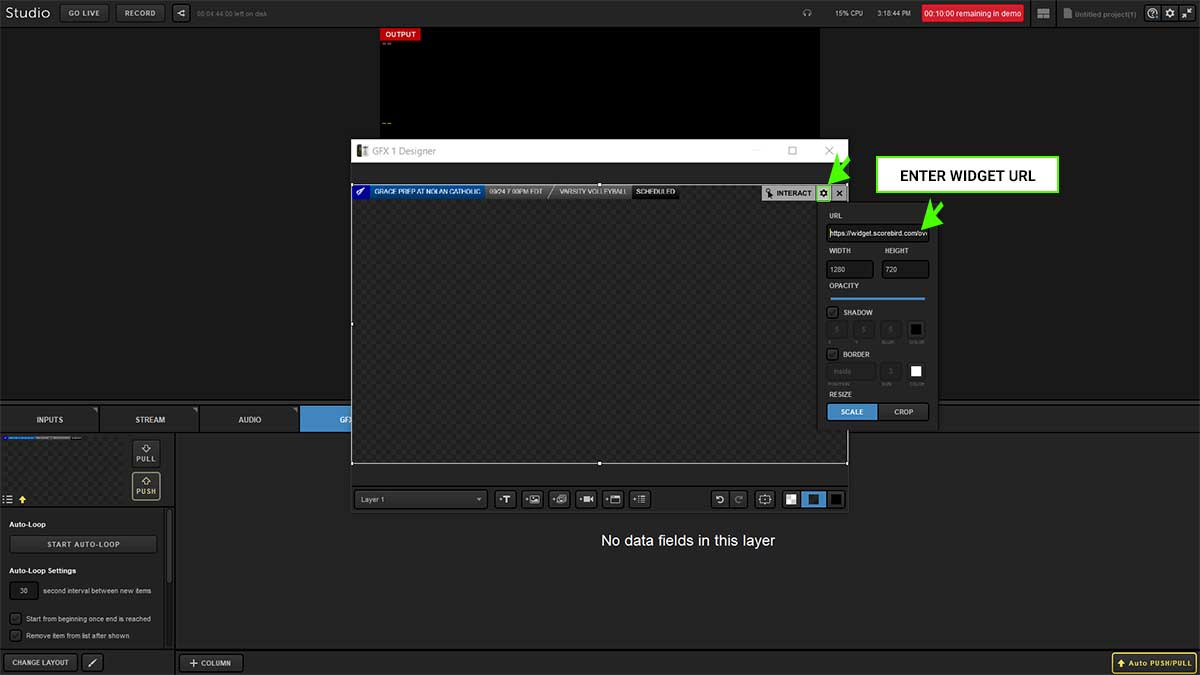Click the border size field
Screen dimensions: 1200x675
tap(890, 371)
